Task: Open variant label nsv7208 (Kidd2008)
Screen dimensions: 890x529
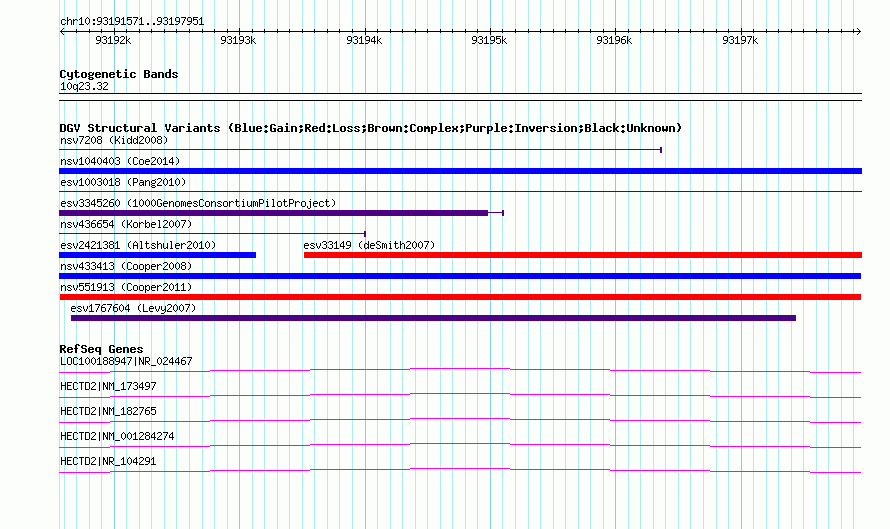Action: (x=114, y=140)
